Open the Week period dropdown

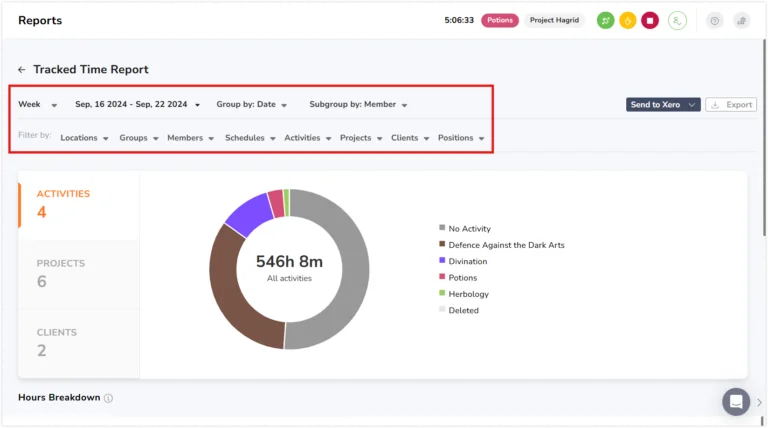[x=37, y=104]
